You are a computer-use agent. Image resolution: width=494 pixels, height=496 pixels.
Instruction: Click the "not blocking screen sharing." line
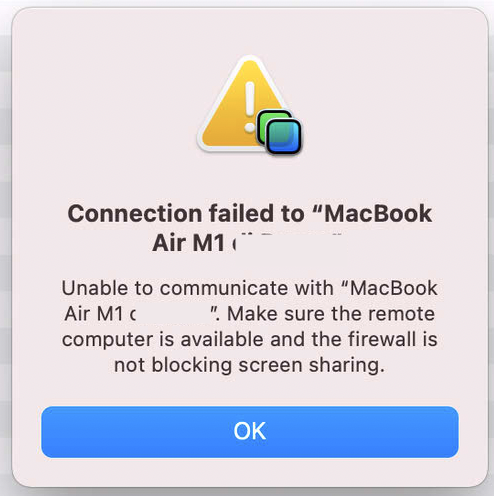(249, 365)
